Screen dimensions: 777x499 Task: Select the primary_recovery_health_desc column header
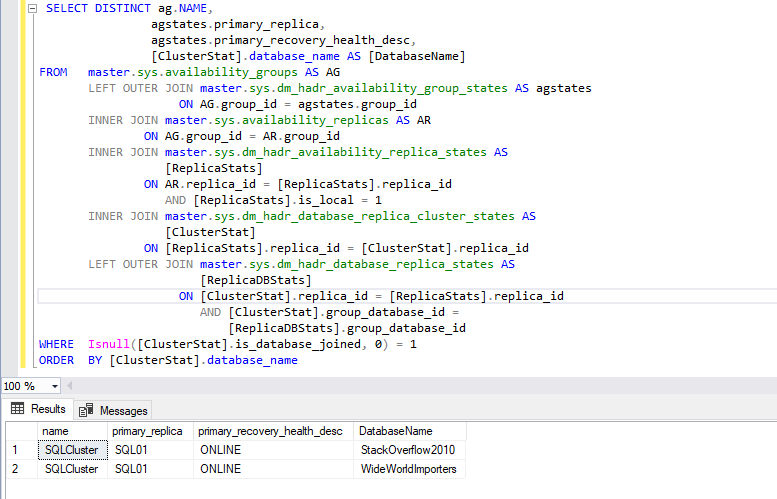pyautogui.click(x=273, y=431)
